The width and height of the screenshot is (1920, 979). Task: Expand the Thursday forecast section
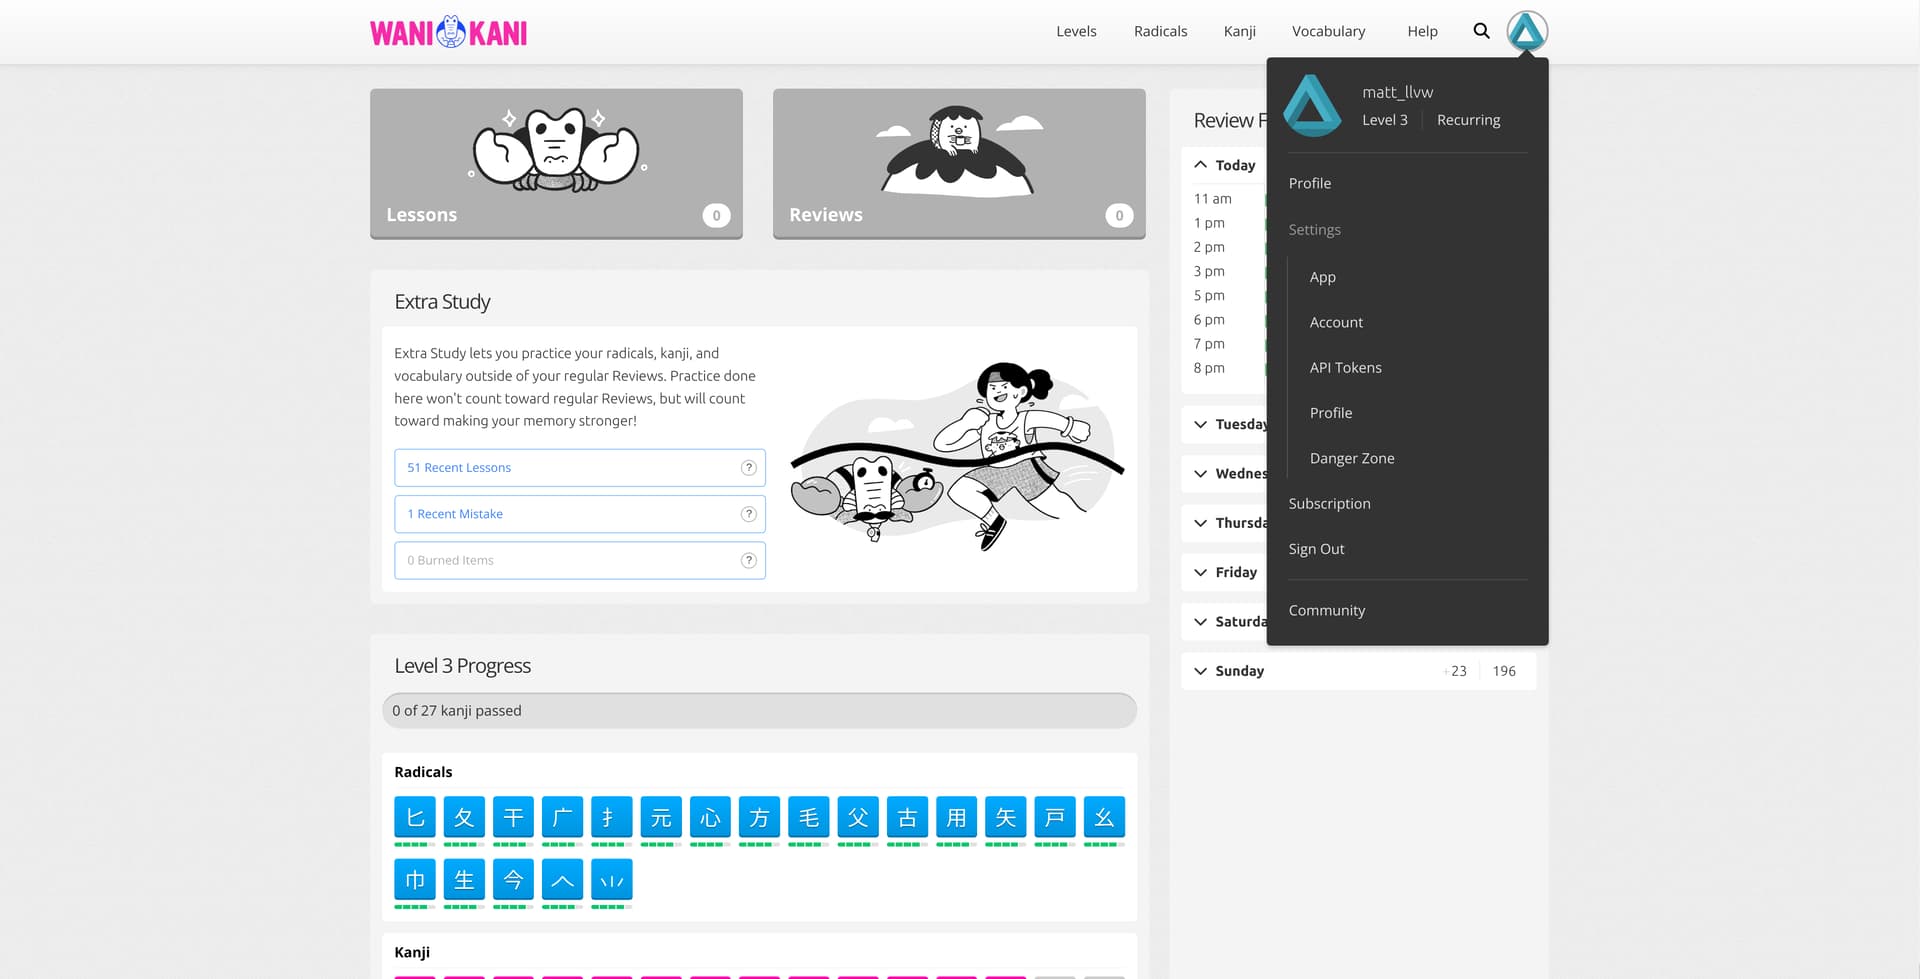click(1224, 523)
